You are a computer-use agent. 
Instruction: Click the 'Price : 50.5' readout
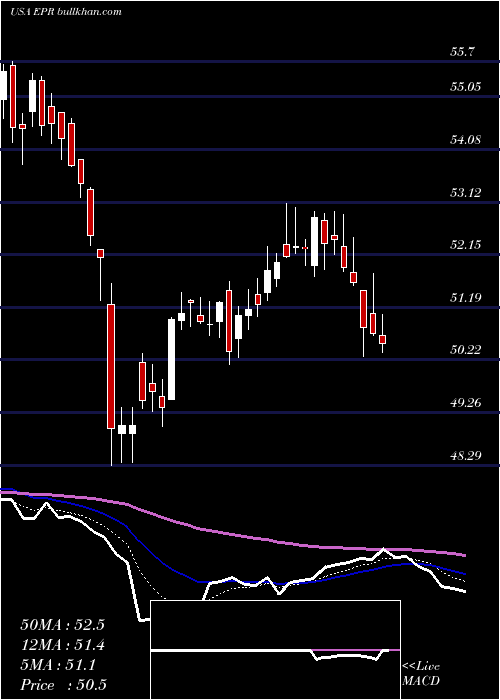[63, 685]
